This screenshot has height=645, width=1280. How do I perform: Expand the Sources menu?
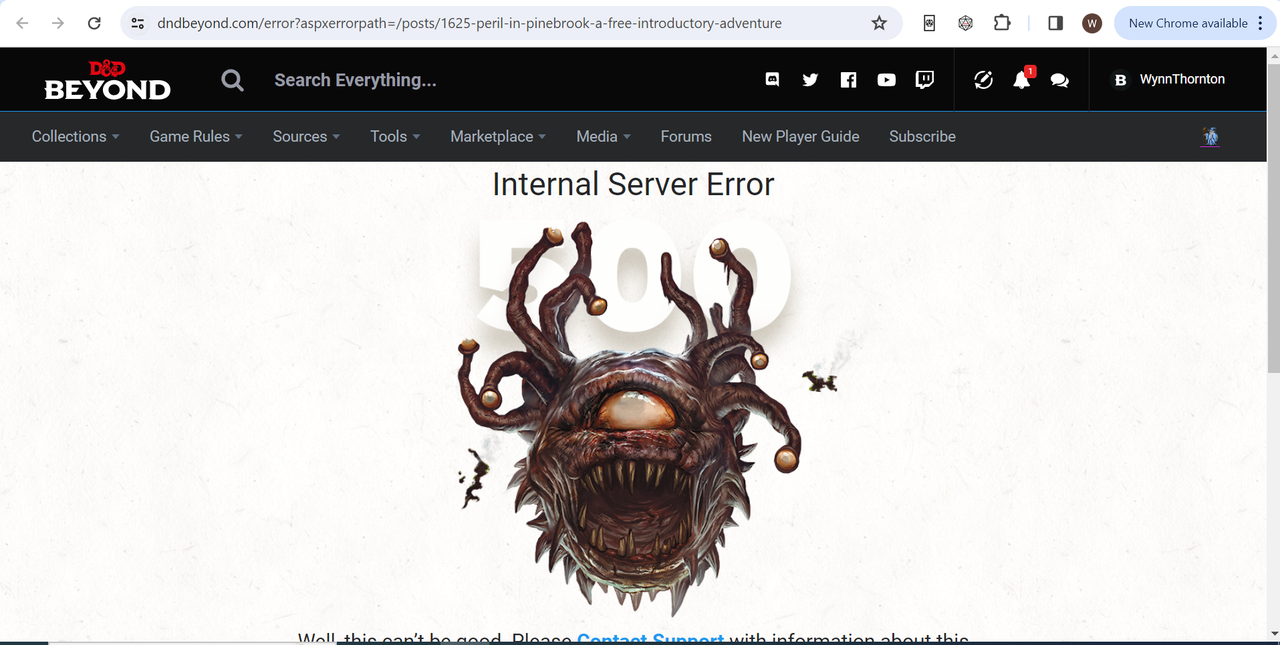tap(306, 136)
